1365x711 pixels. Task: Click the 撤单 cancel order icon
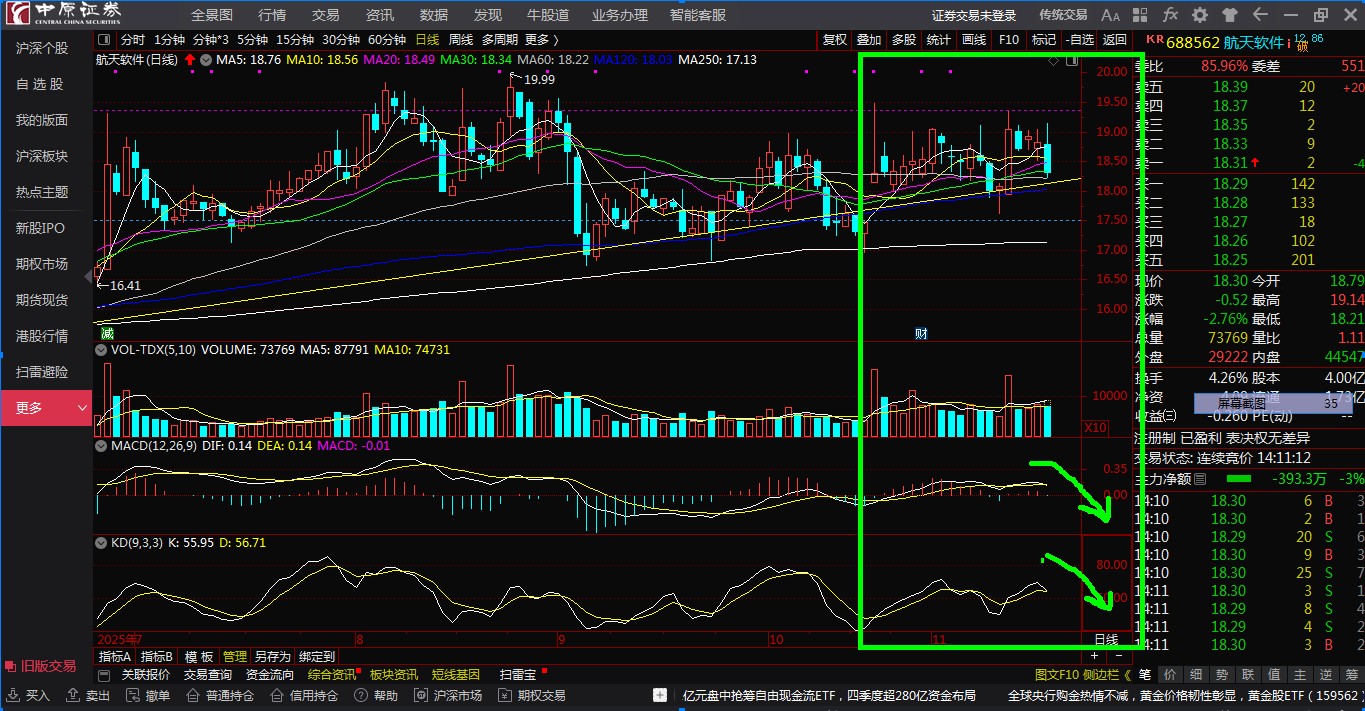[x=132, y=695]
